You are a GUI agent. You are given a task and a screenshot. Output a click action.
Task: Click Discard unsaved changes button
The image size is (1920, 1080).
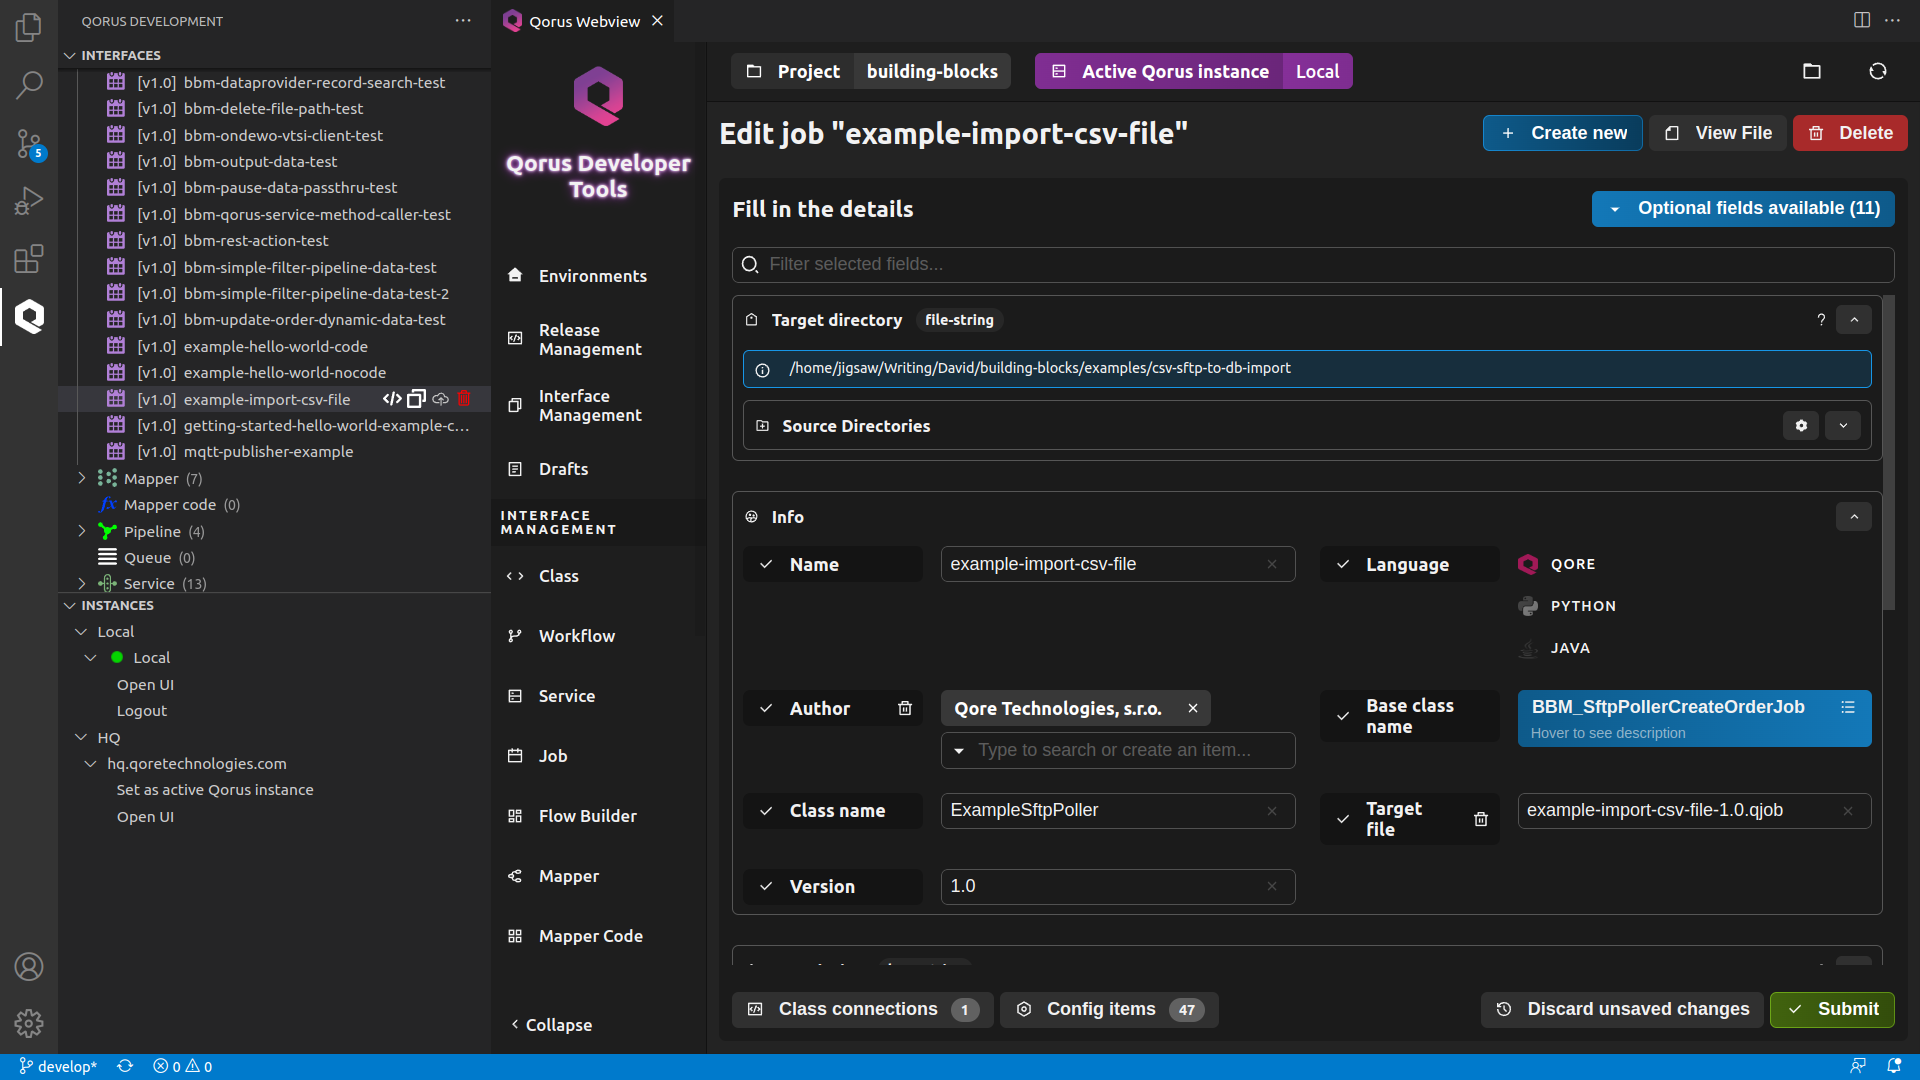pos(1622,1010)
